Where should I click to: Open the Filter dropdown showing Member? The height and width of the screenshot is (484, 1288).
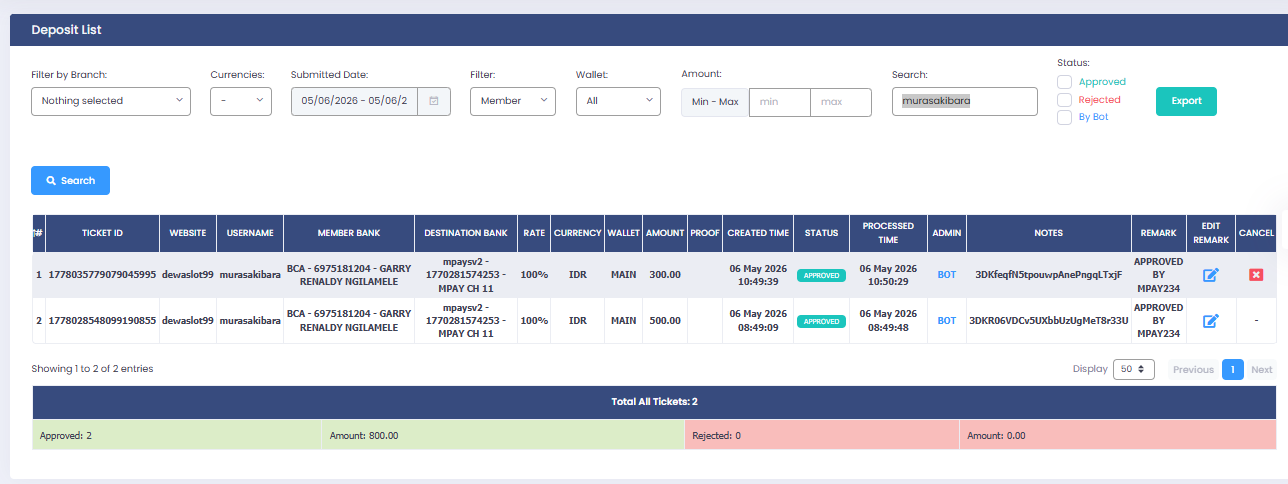513,101
